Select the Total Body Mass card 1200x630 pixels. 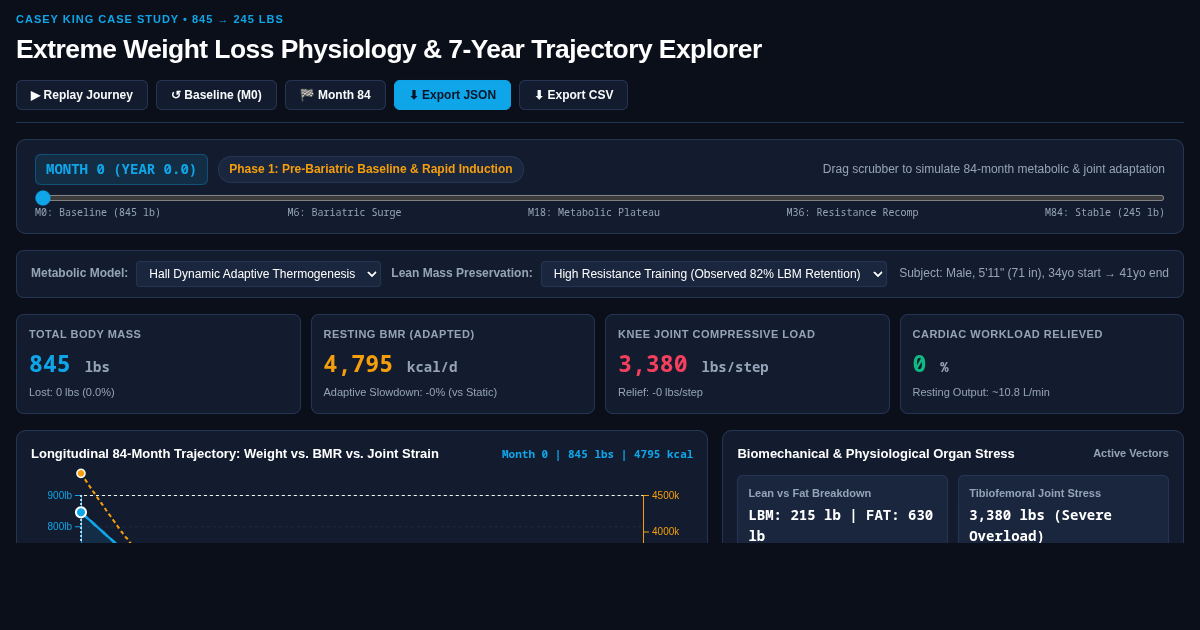[158, 364]
